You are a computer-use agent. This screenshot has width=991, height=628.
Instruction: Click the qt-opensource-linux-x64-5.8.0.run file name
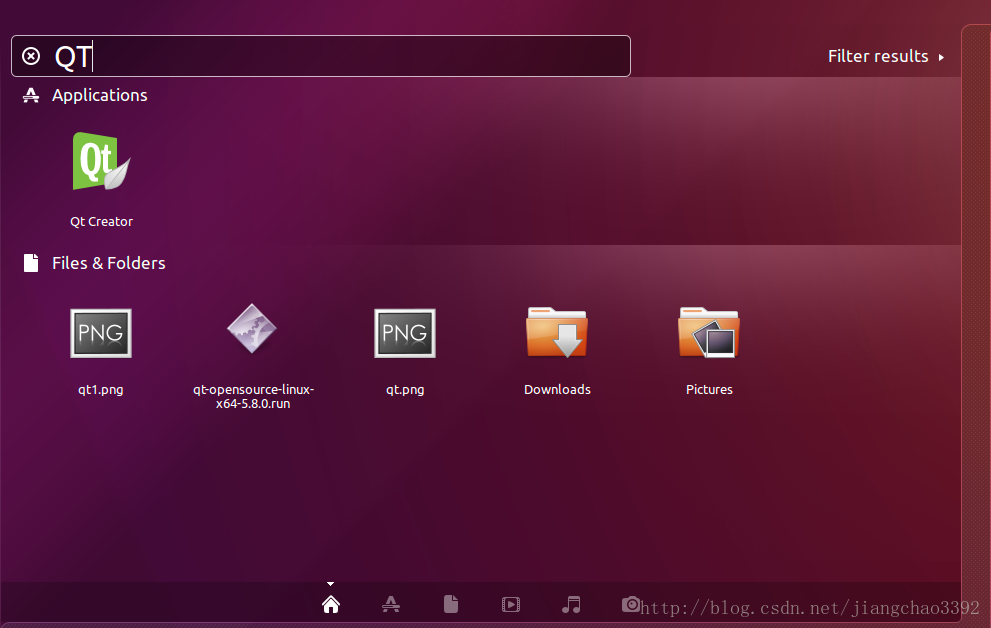click(x=253, y=396)
